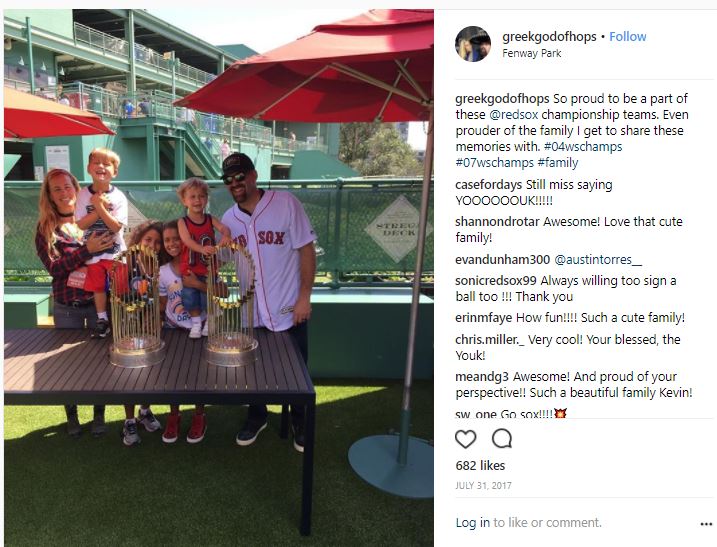Open the @austintorres__ mention
This screenshot has height=547, width=717.
pos(598,260)
